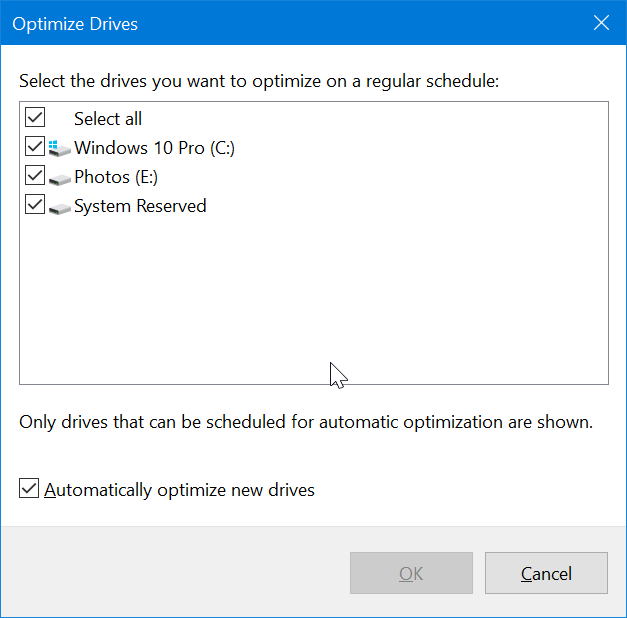The image size is (627, 618).
Task: Select the 'System Reserved' drive label
Action: 140,206
